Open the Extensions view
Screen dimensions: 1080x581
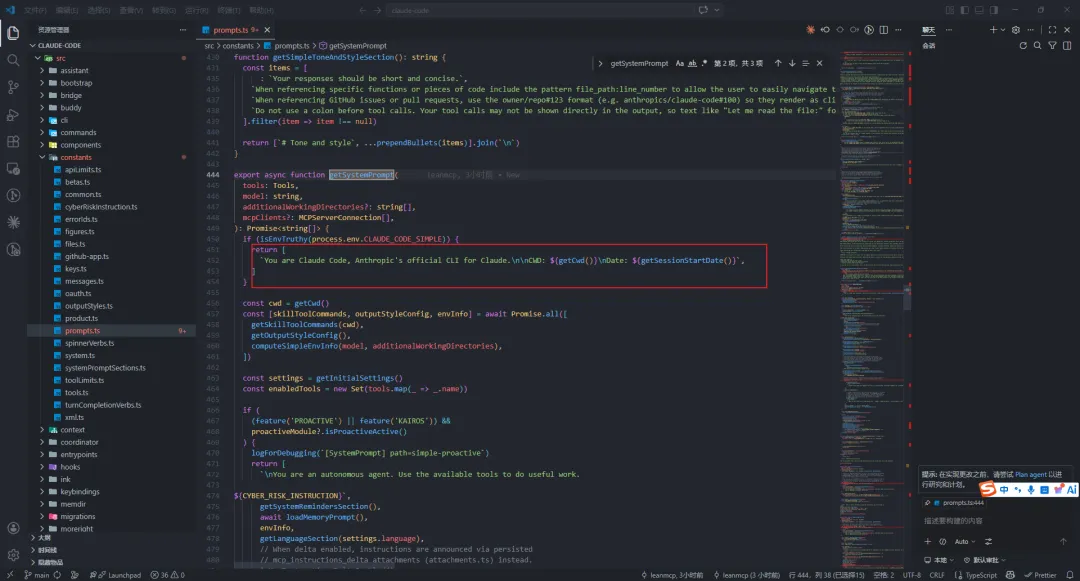13,142
